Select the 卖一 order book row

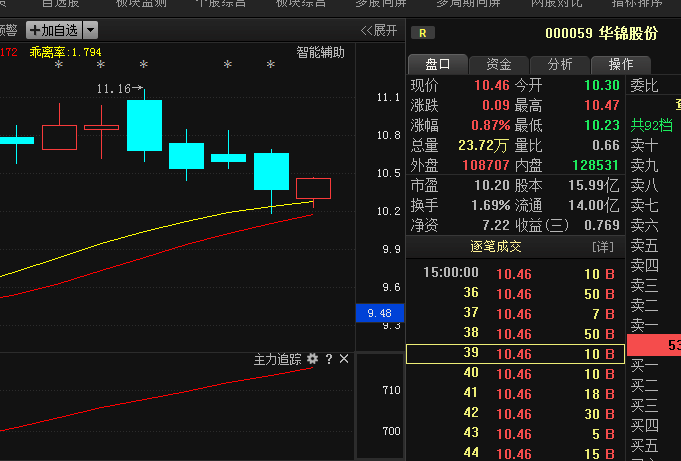654,325
